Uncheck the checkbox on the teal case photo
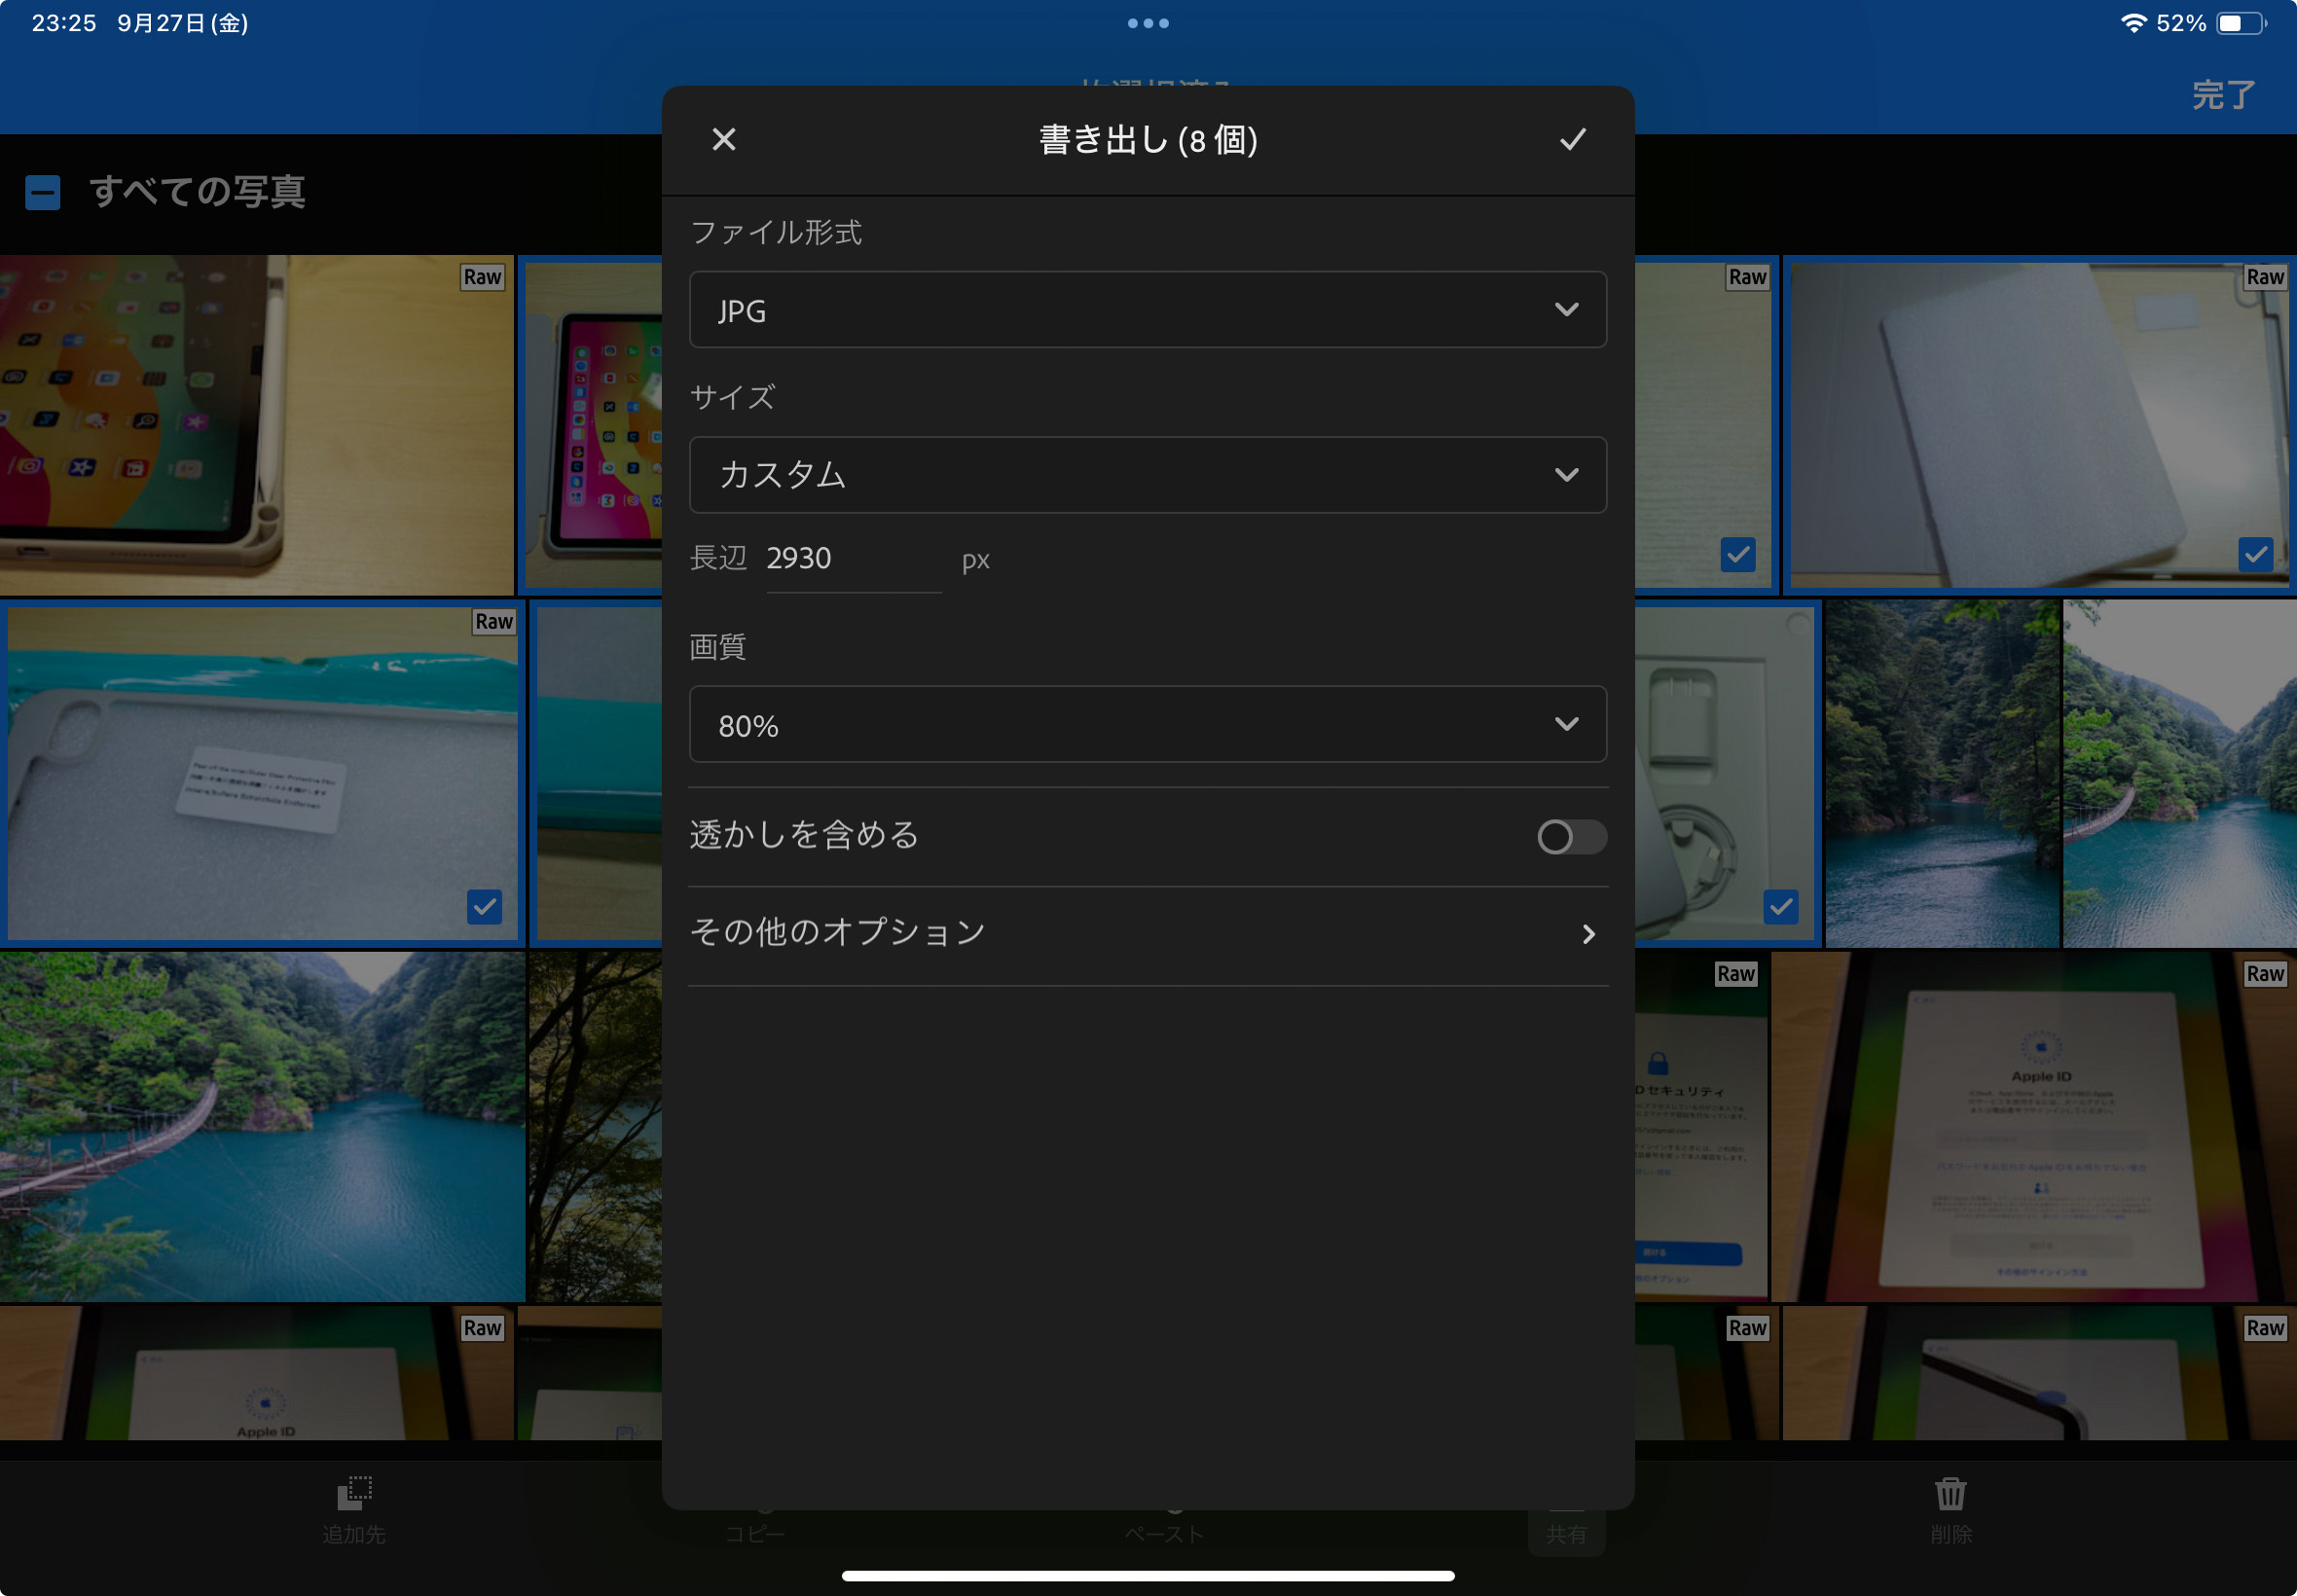Image resolution: width=2297 pixels, height=1596 pixels. [485, 907]
